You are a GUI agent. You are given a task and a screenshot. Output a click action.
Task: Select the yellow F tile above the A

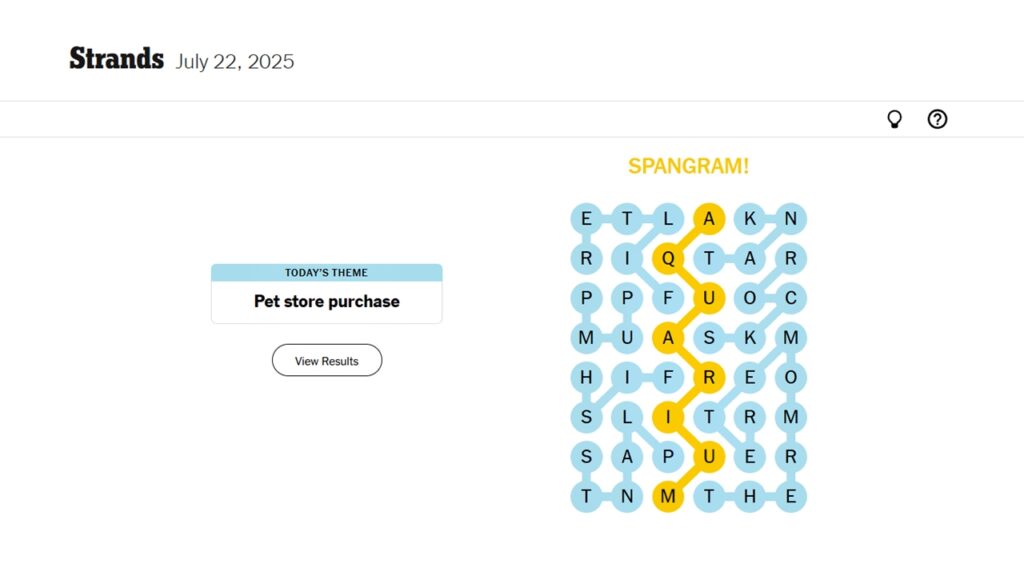(x=668, y=298)
